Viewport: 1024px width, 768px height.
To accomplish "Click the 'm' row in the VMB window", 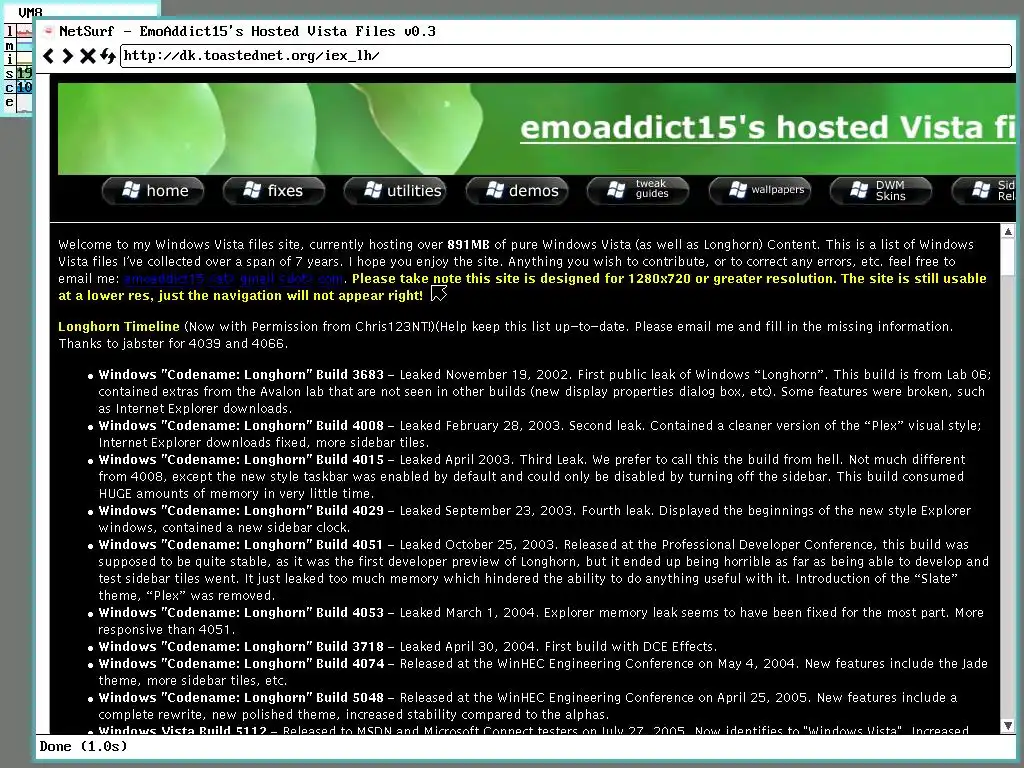I will click(x=18, y=46).
